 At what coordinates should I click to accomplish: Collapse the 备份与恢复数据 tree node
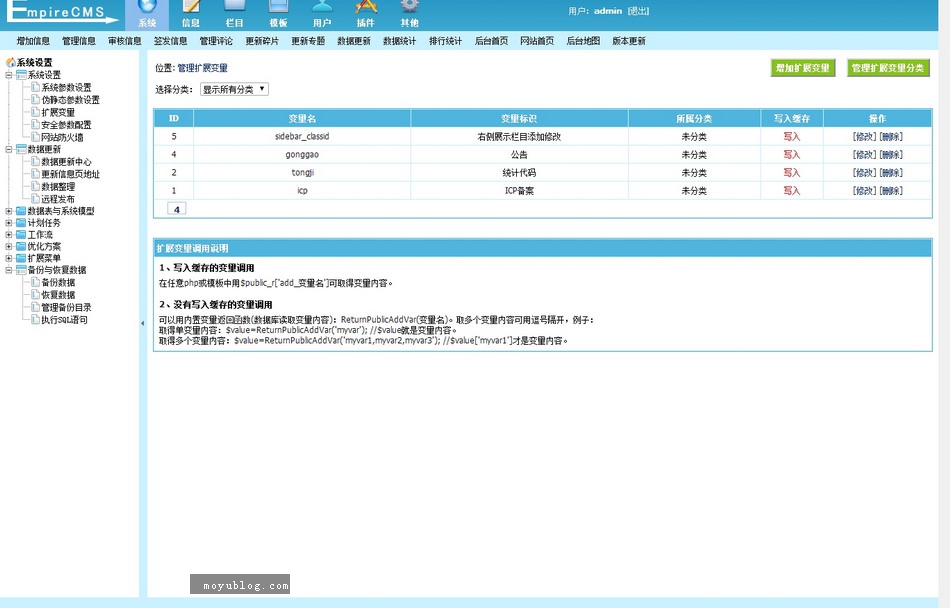point(9,270)
